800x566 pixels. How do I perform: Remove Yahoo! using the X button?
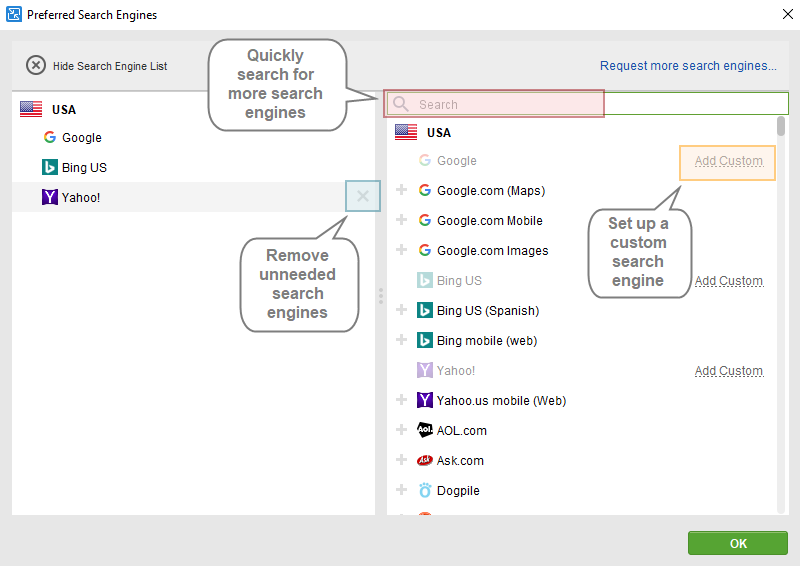363,196
